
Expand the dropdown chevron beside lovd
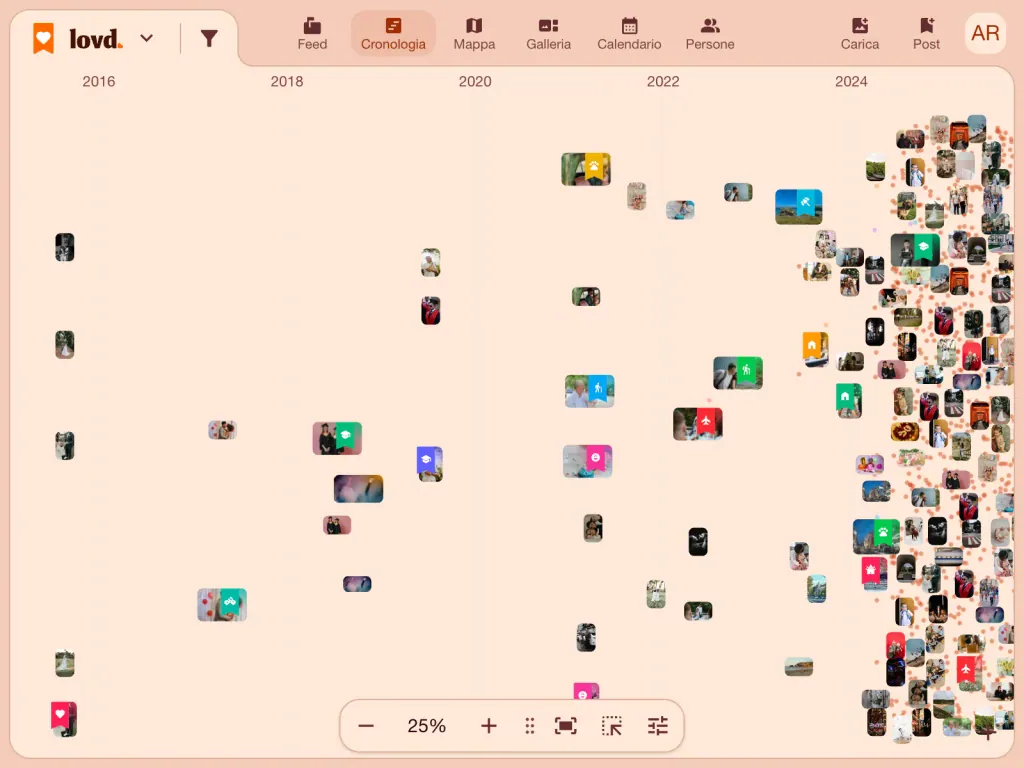[147, 39]
